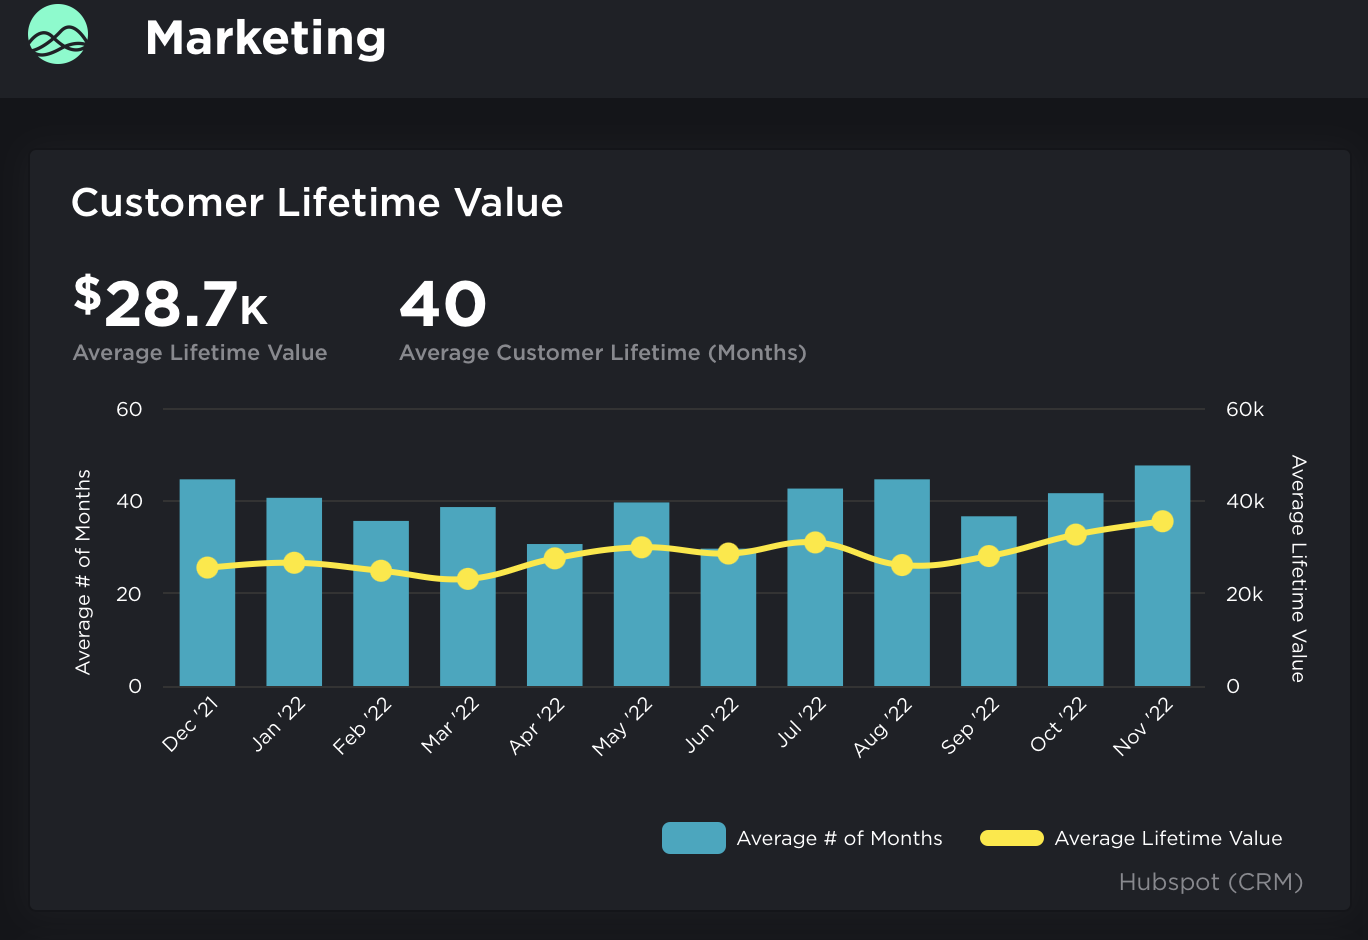Click the wave logo icon in header
This screenshot has height=940, width=1368.
tap(58, 35)
